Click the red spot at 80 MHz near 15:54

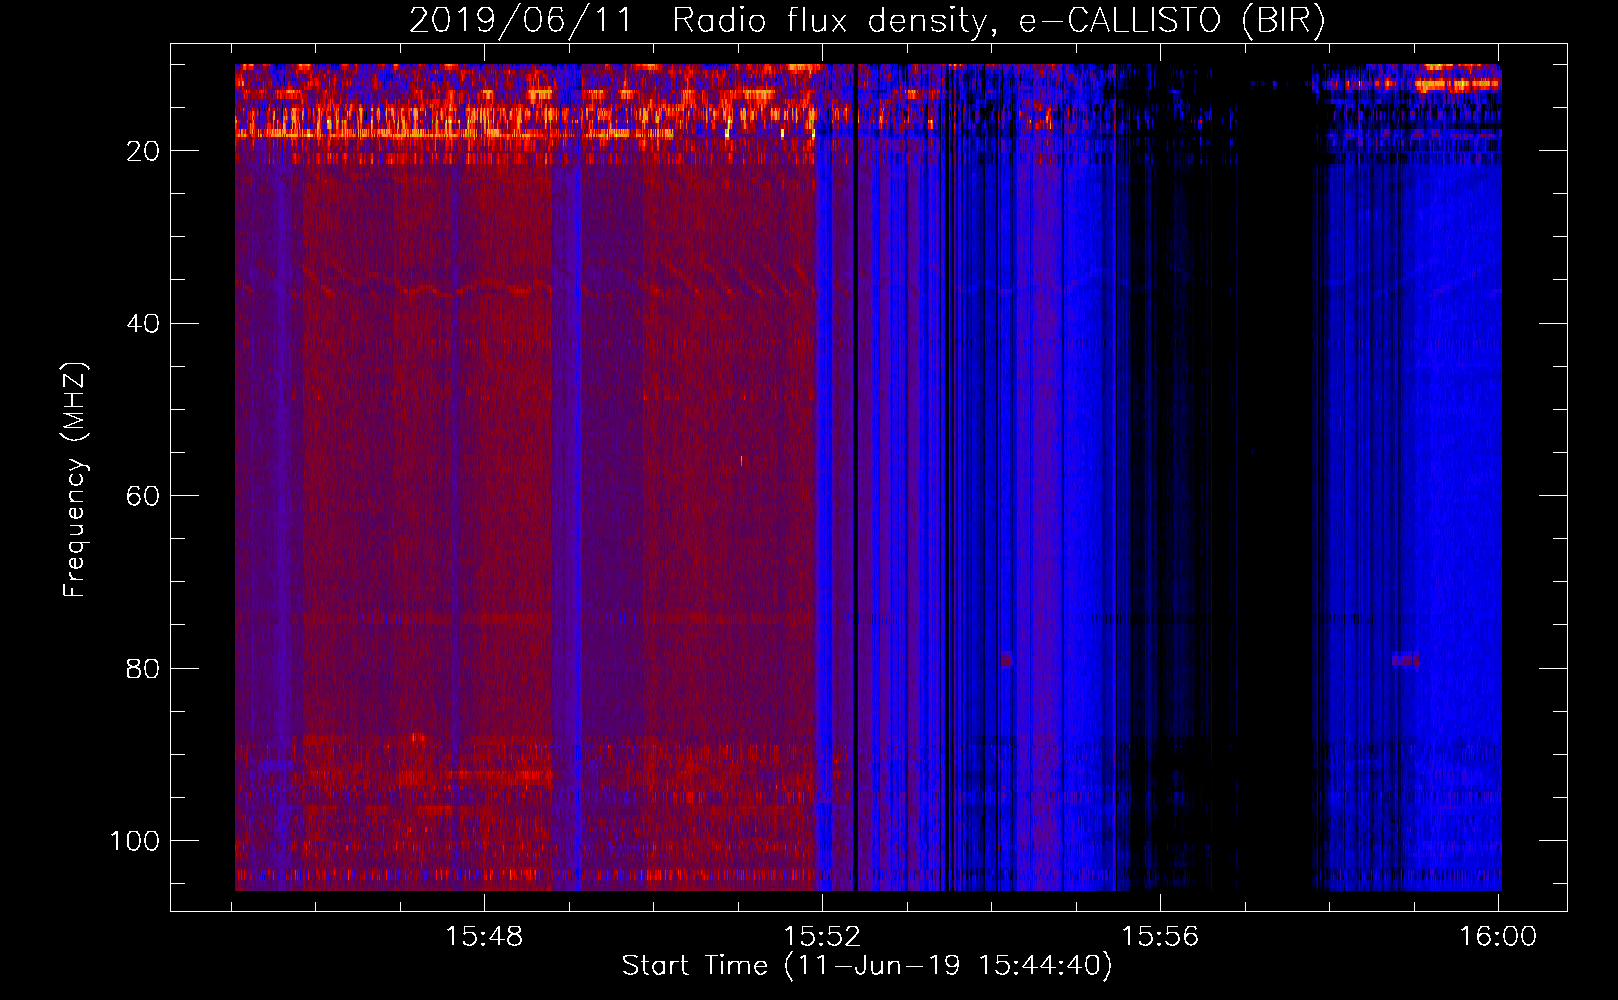click(1006, 660)
